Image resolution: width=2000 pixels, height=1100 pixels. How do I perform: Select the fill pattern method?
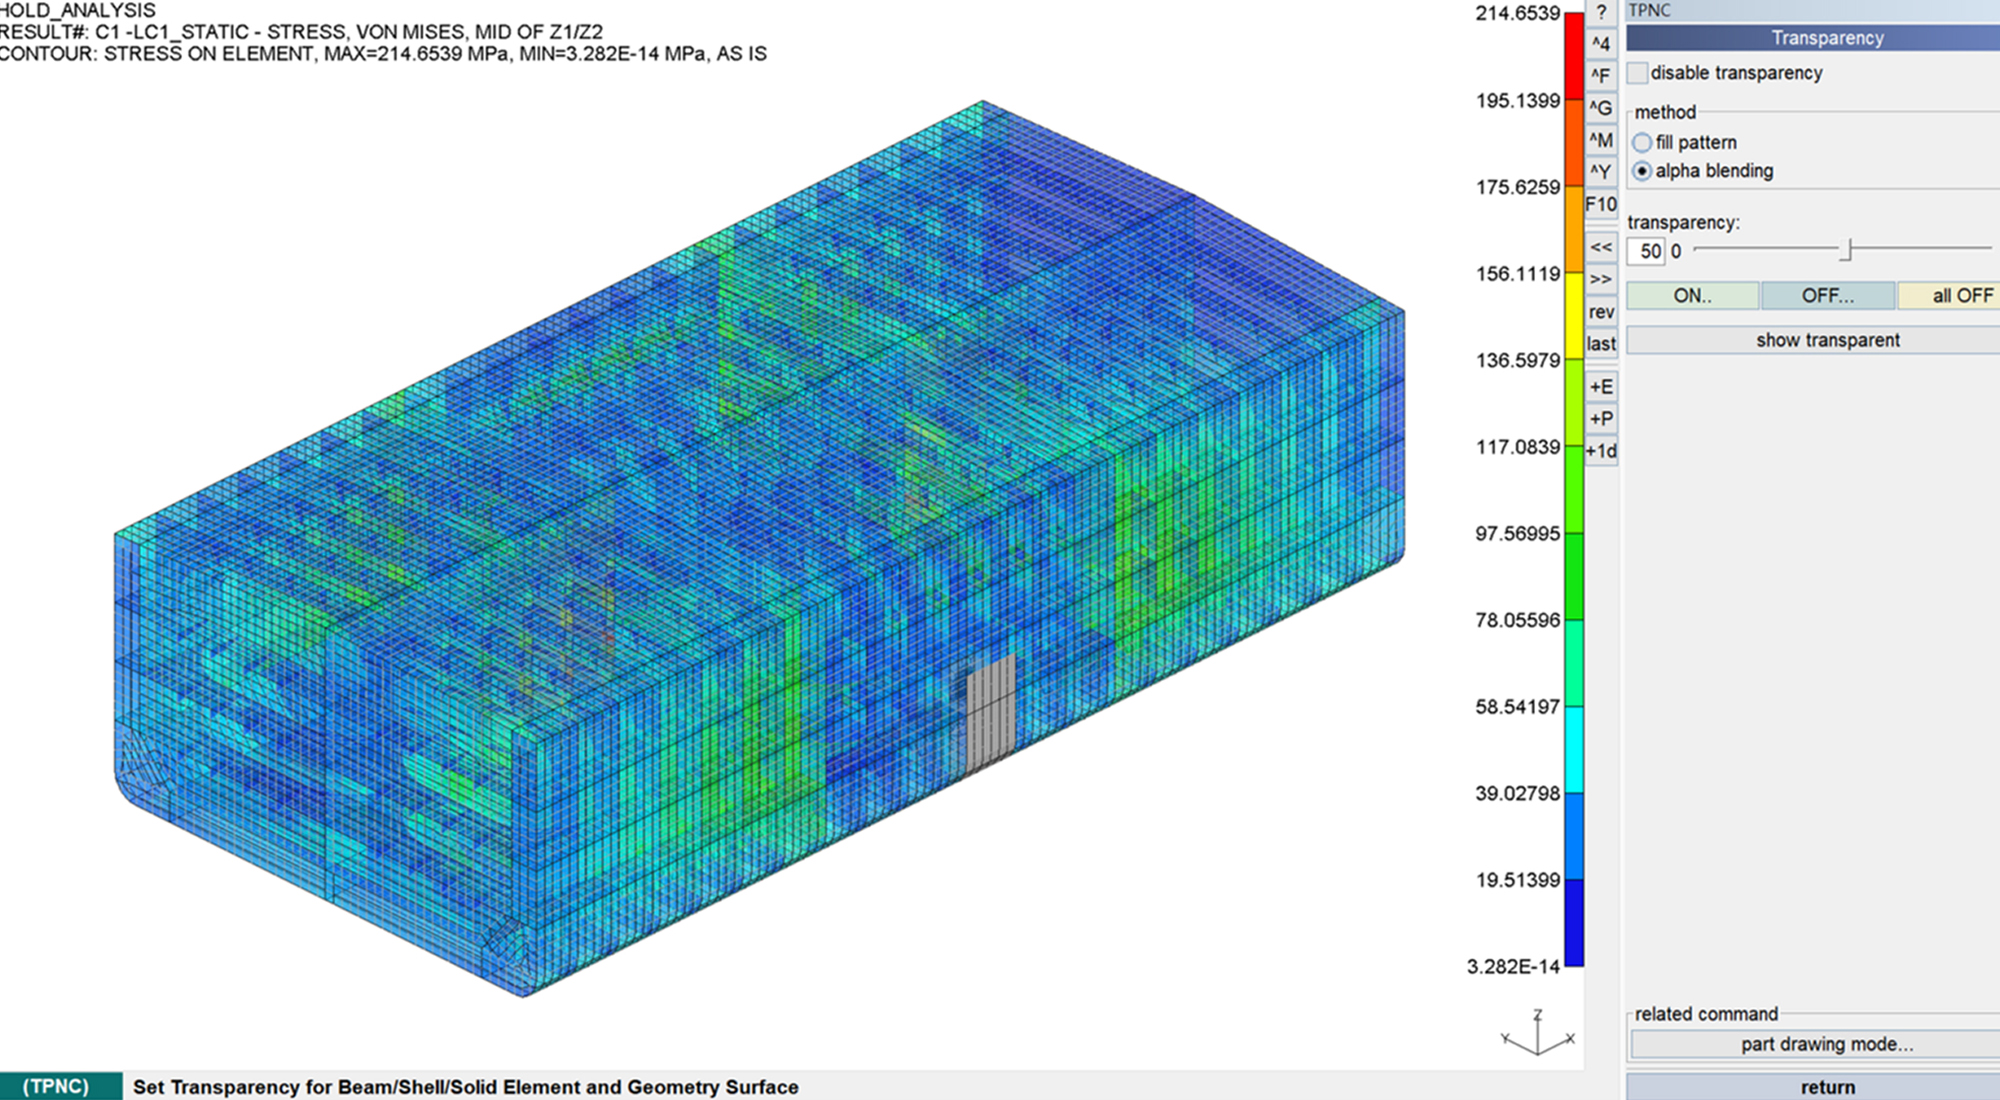point(1642,143)
